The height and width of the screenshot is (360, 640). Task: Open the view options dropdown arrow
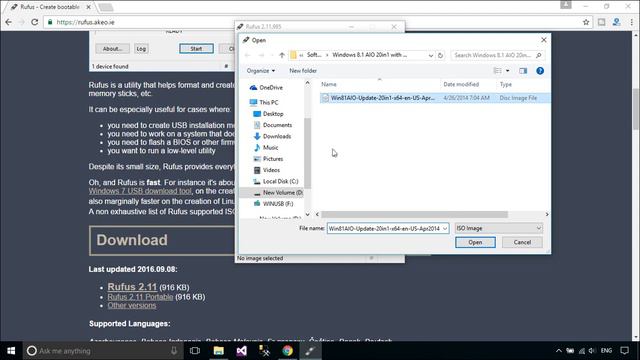(x=507, y=71)
